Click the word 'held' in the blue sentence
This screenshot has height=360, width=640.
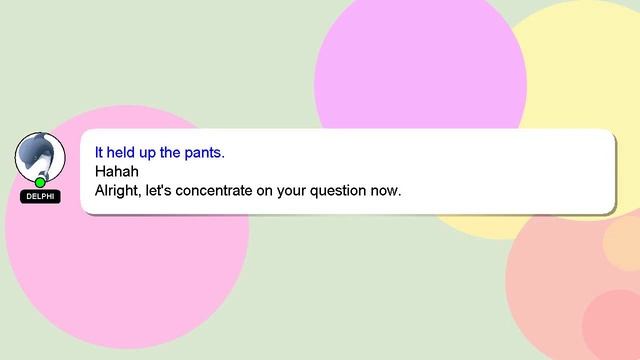pos(121,153)
